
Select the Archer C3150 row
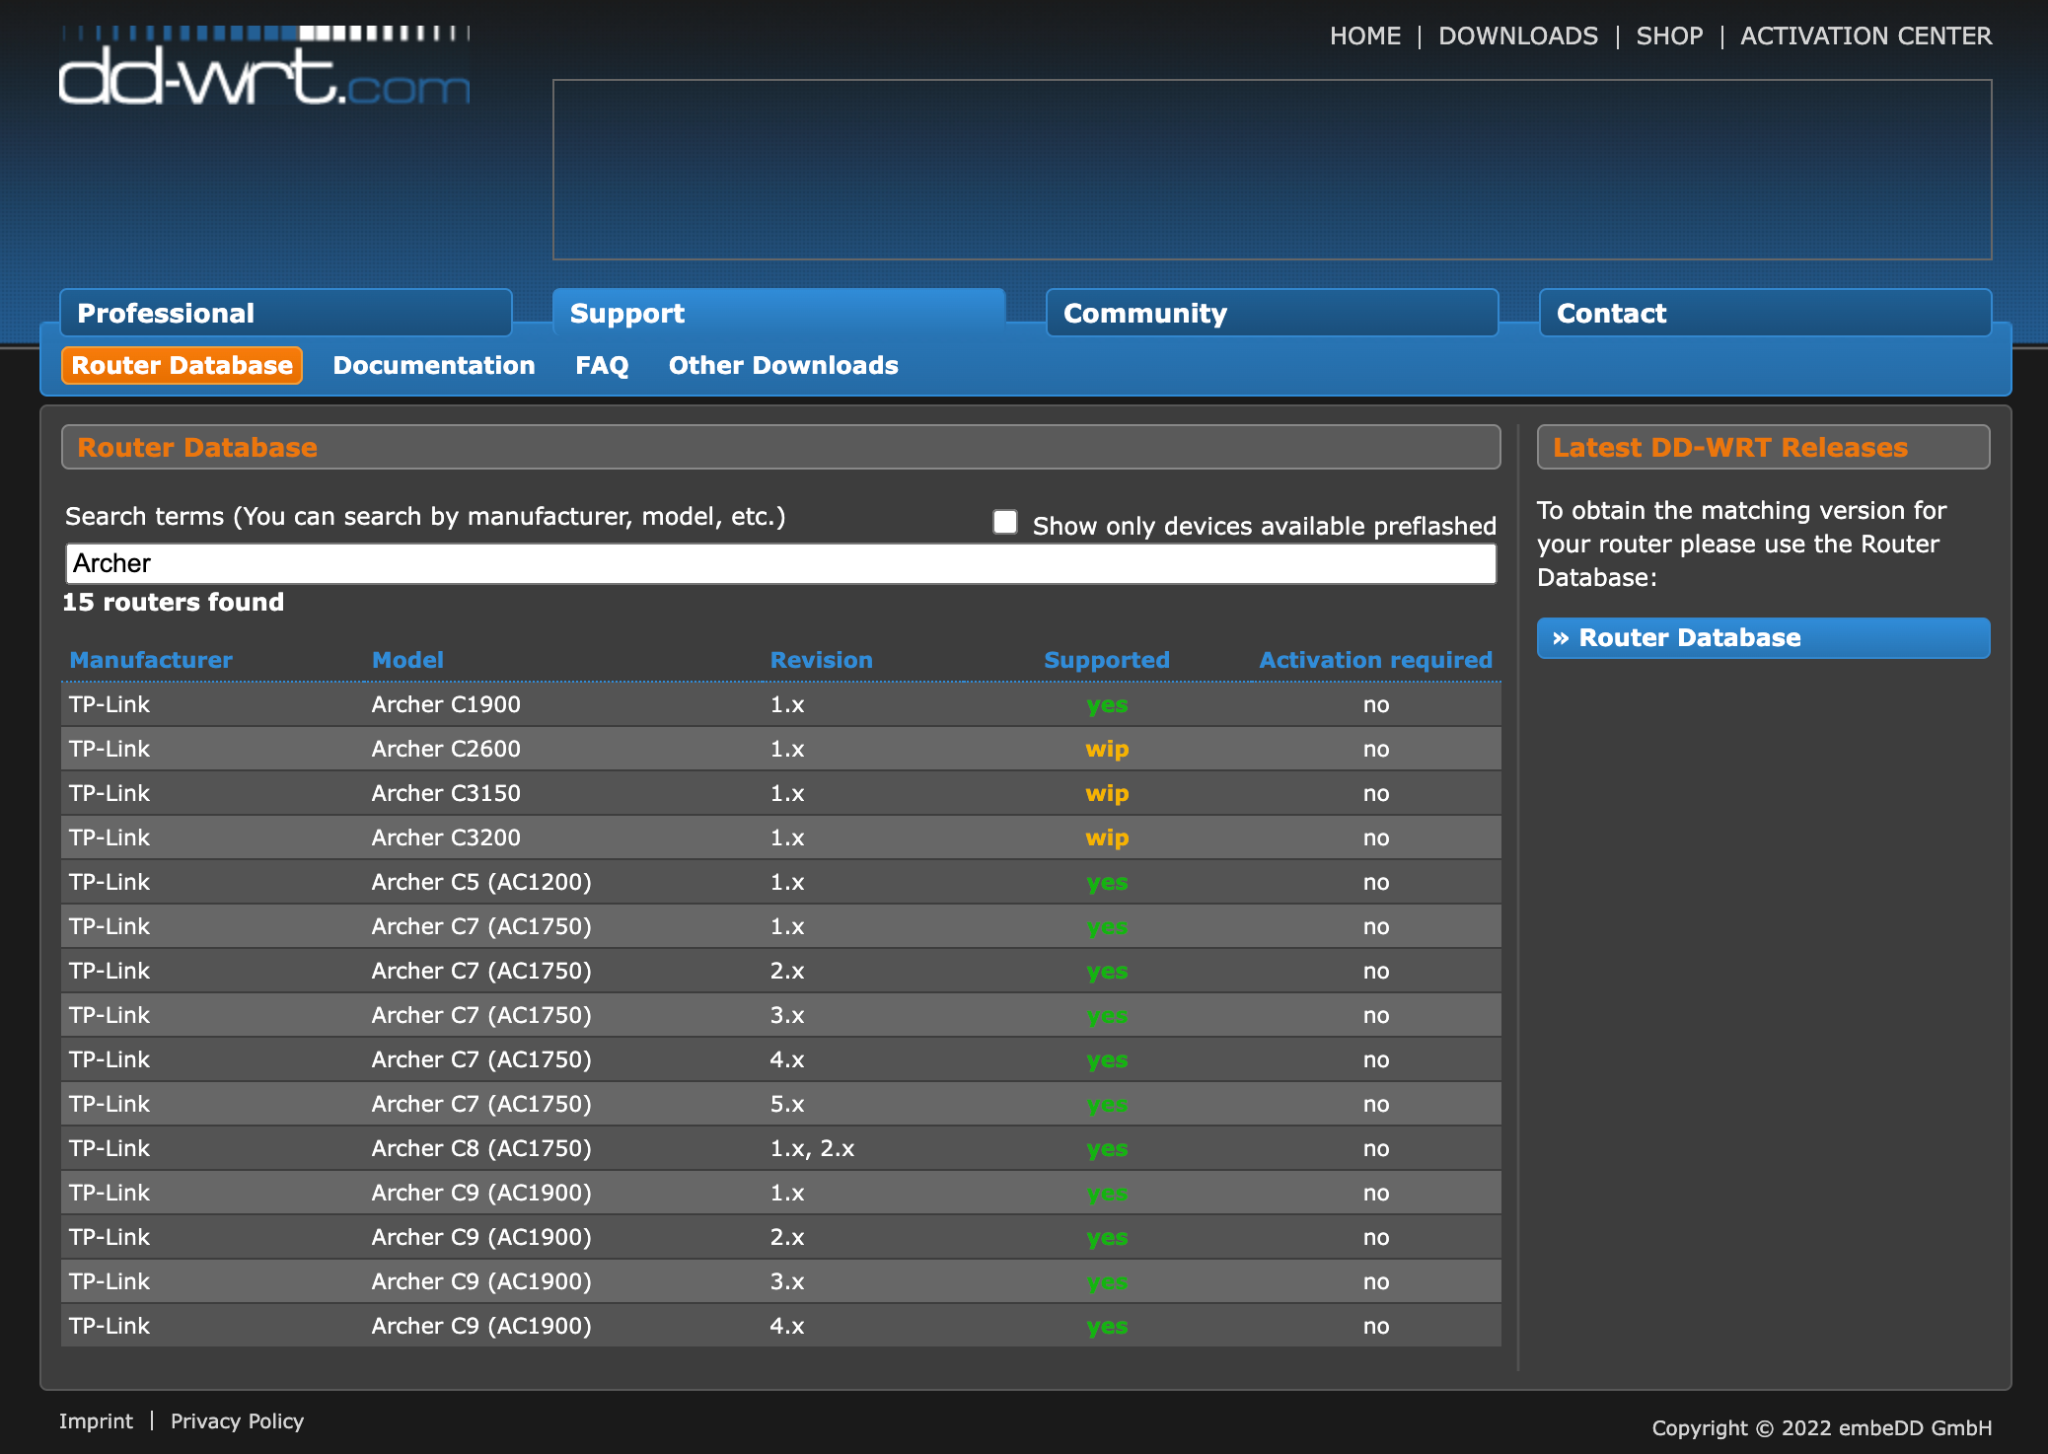click(x=781, y=793)
